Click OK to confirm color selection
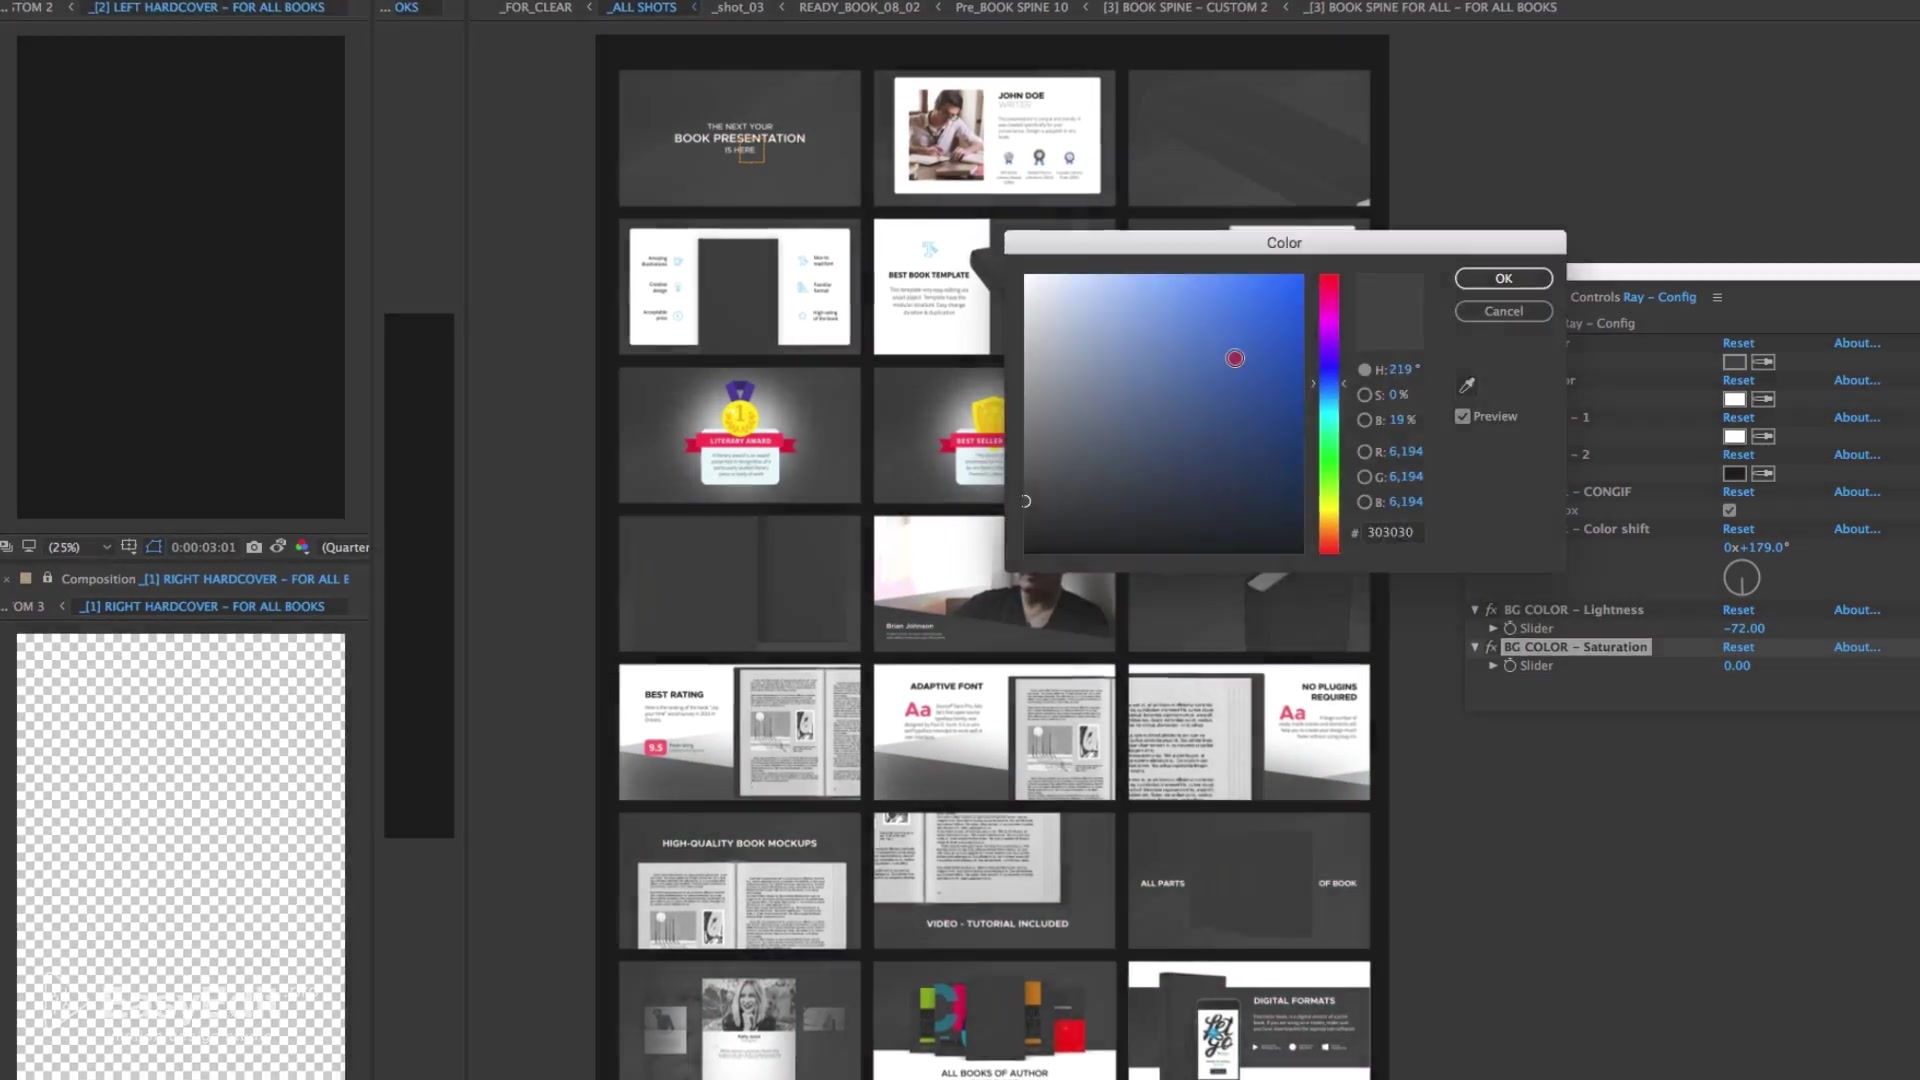Image resolution: width=1920 pixels, height=1080 pixels. click(x=1503, y=278)
